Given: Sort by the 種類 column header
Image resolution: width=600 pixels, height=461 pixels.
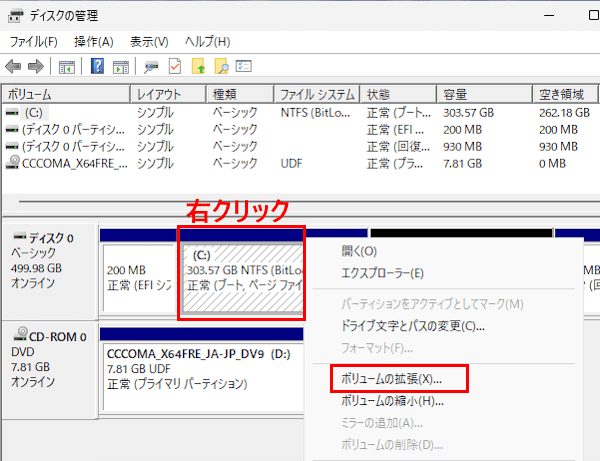Looking at the screenshot, I should 240,94.
